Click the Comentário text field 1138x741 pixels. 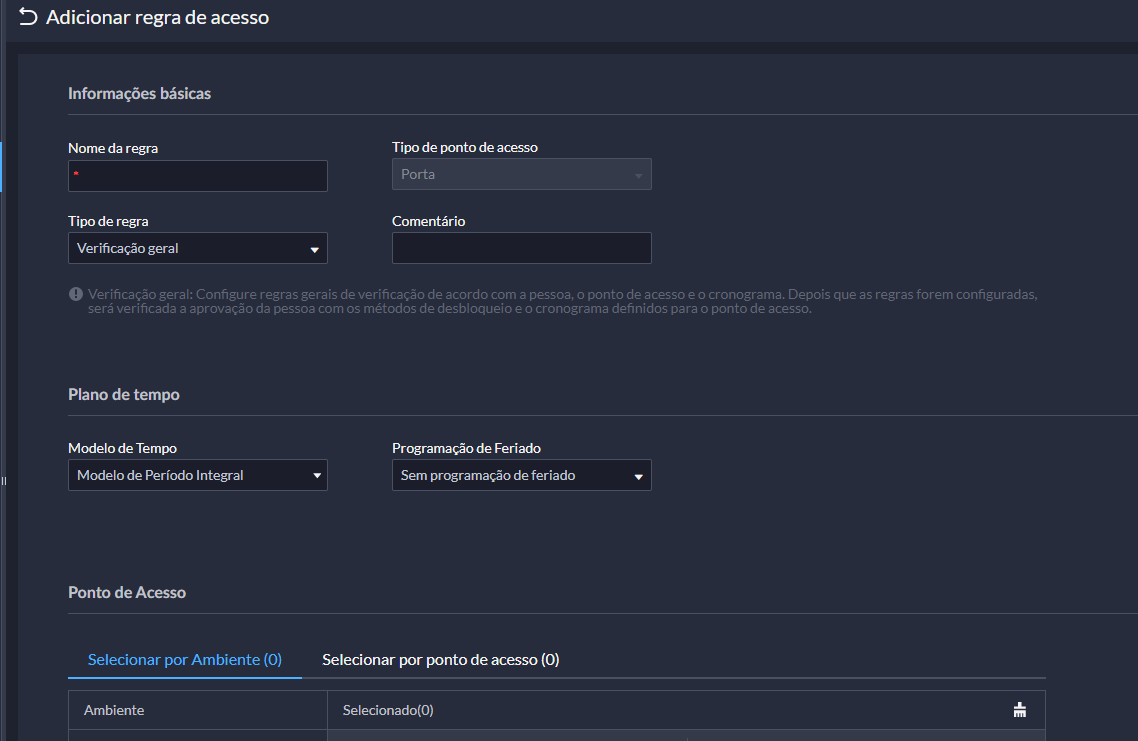(x=521, y=248)
